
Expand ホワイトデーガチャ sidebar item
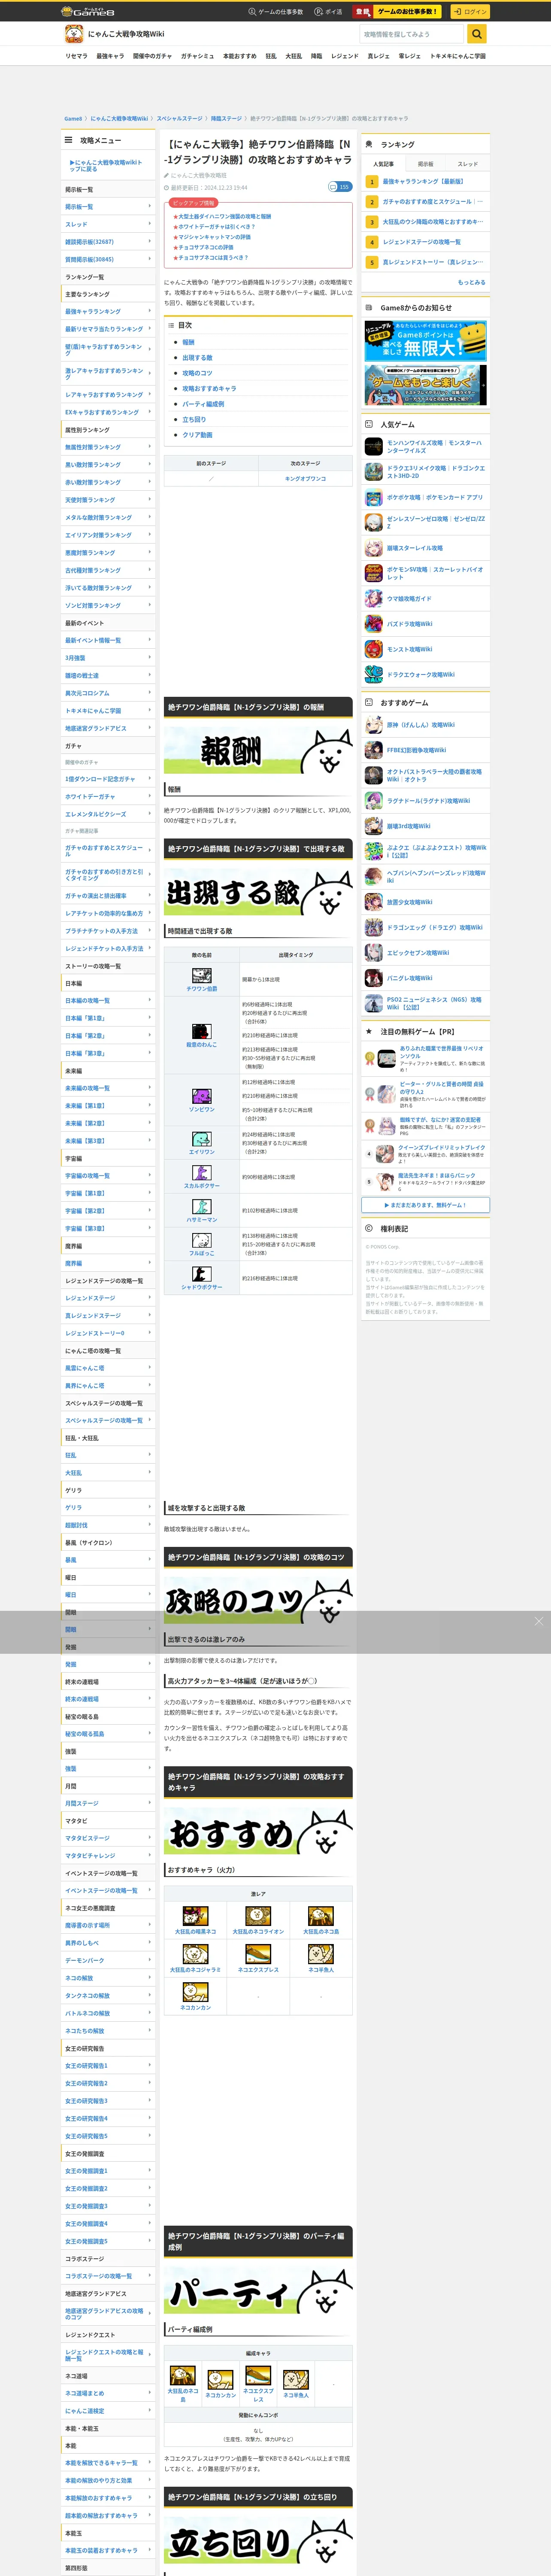point(108,797)
